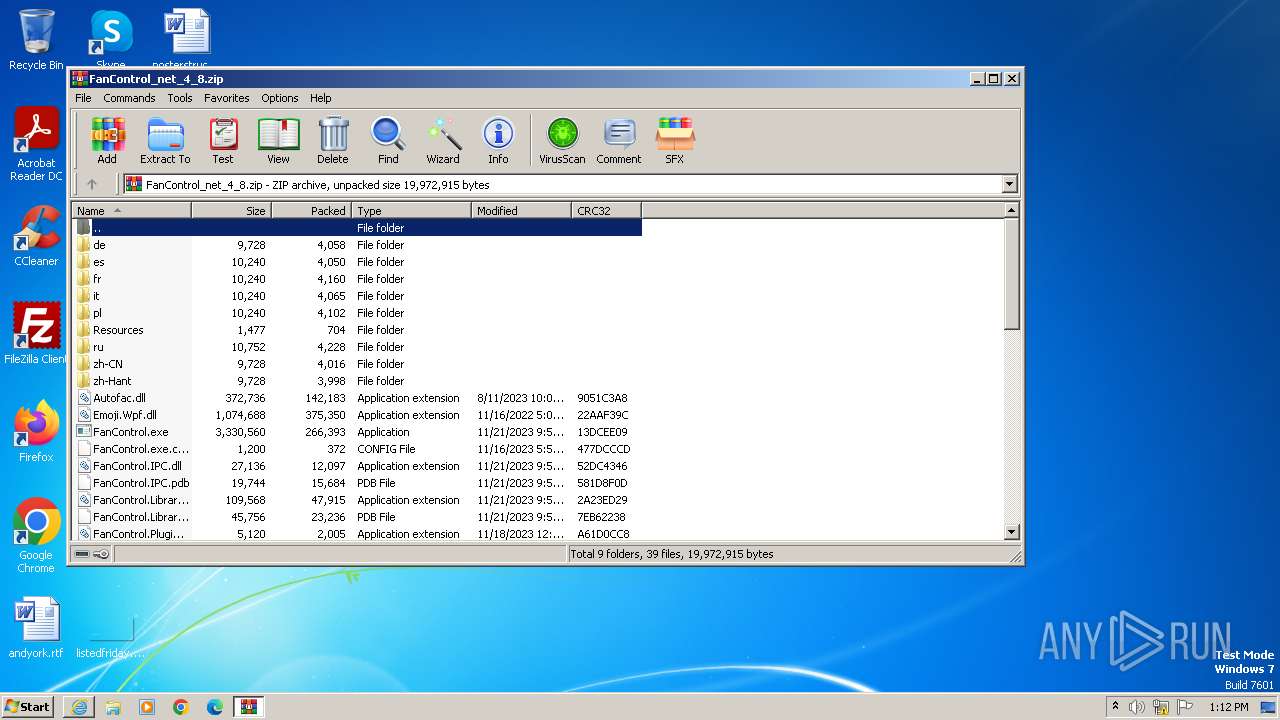Screen dimensions: 1280x720
Task: Click the WinRAR taskbar button
Action: [x=249, y=707]
